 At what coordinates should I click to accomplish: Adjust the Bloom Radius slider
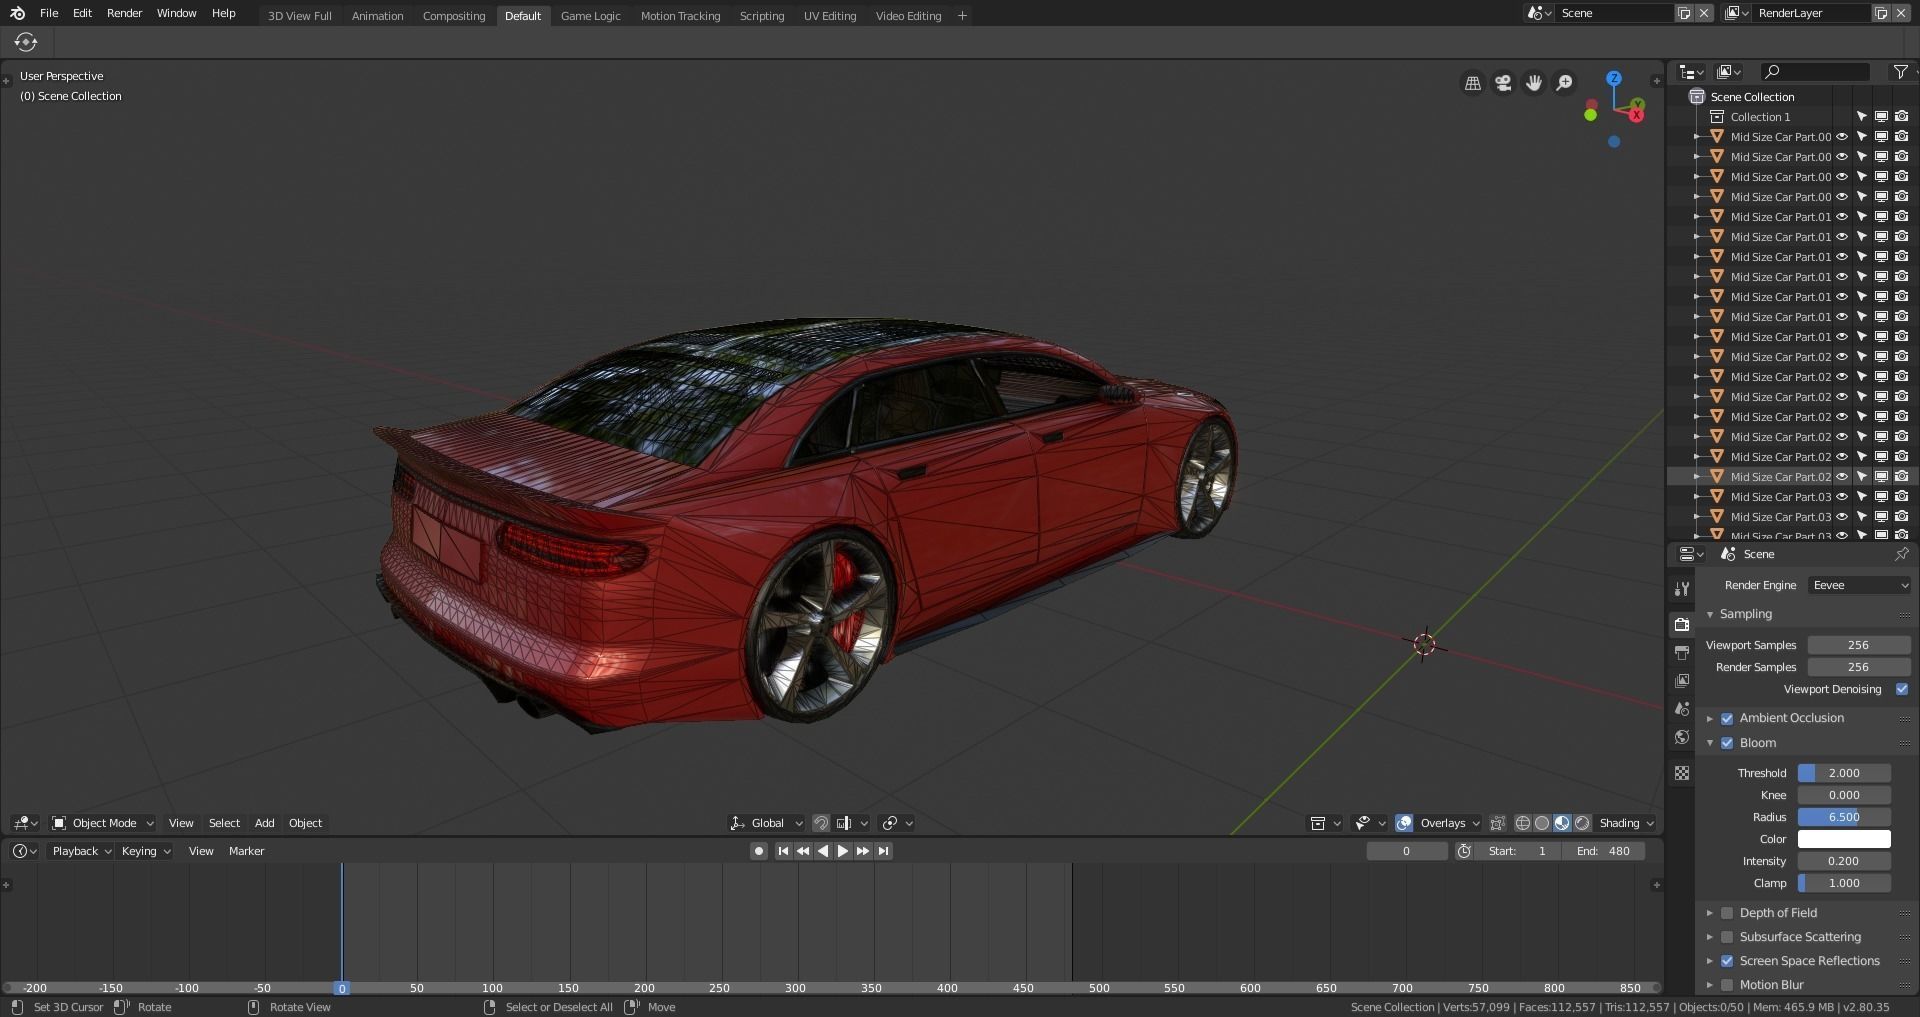click(x=1844, y=817)
